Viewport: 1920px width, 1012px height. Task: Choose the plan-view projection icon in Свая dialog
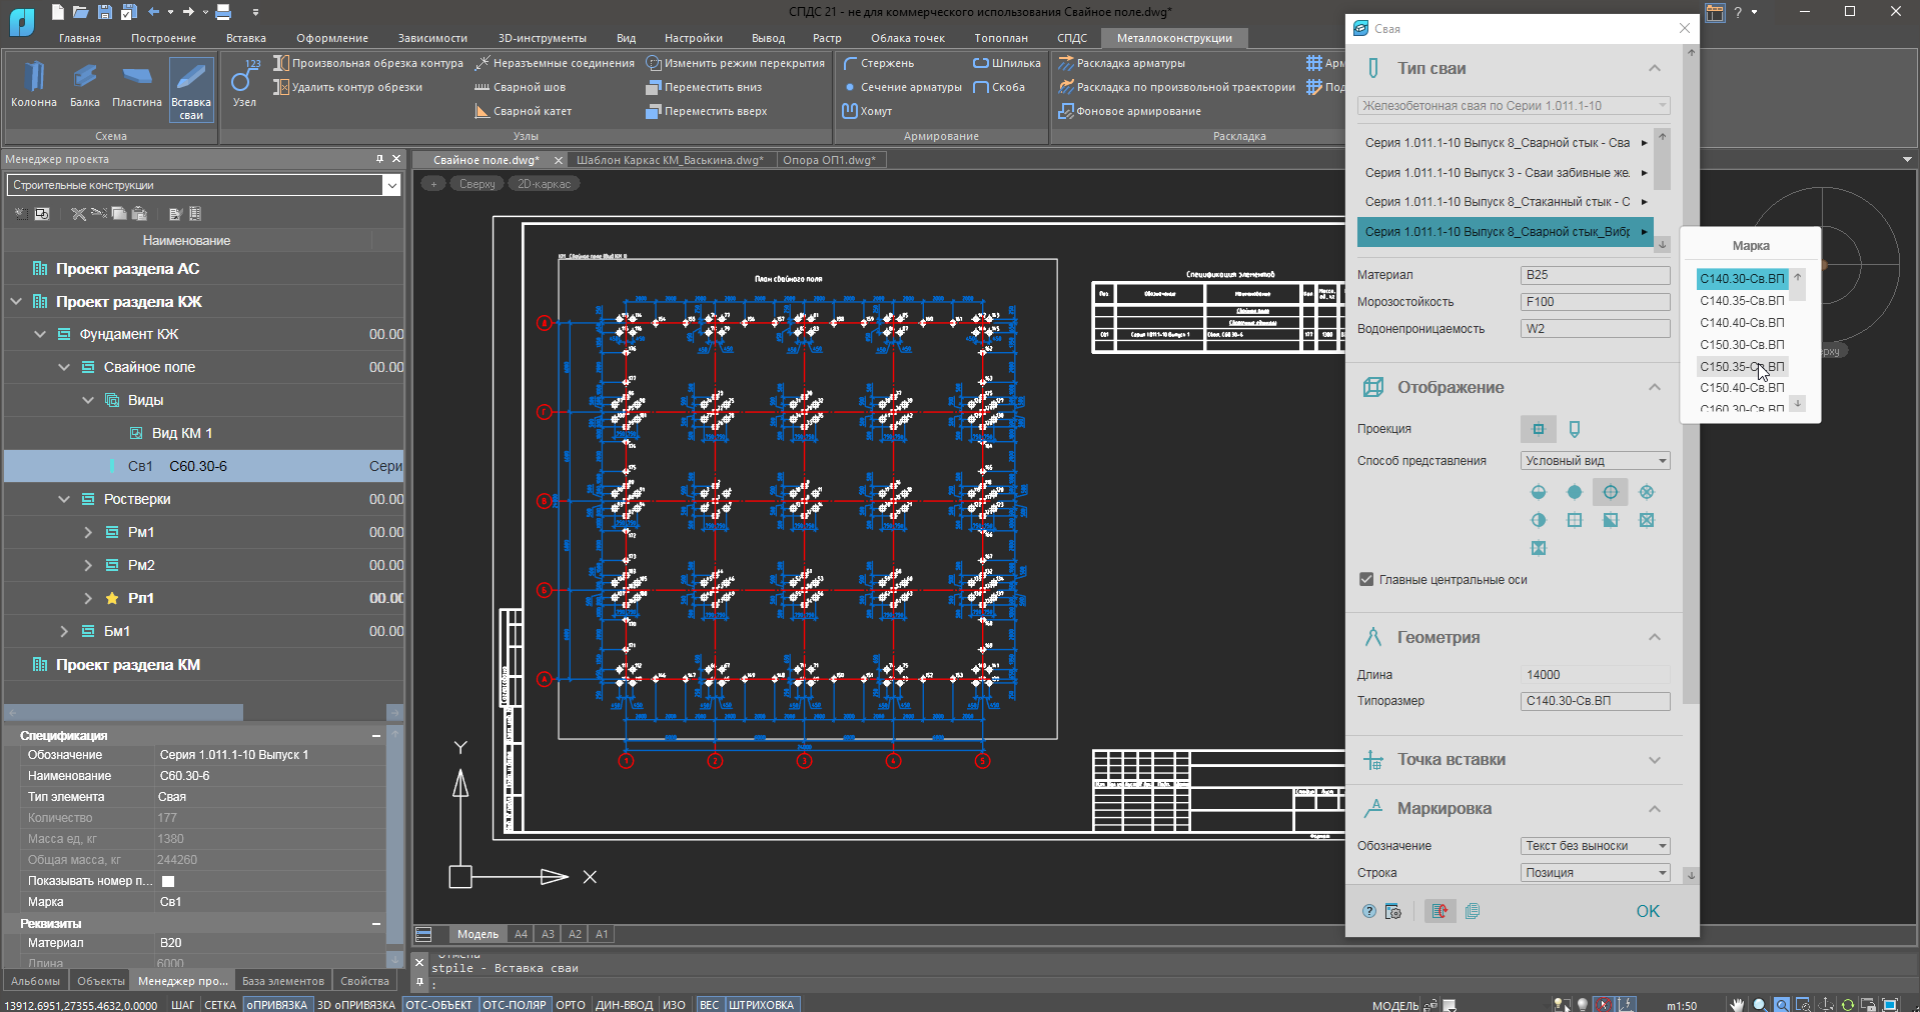coord(1538,429)
